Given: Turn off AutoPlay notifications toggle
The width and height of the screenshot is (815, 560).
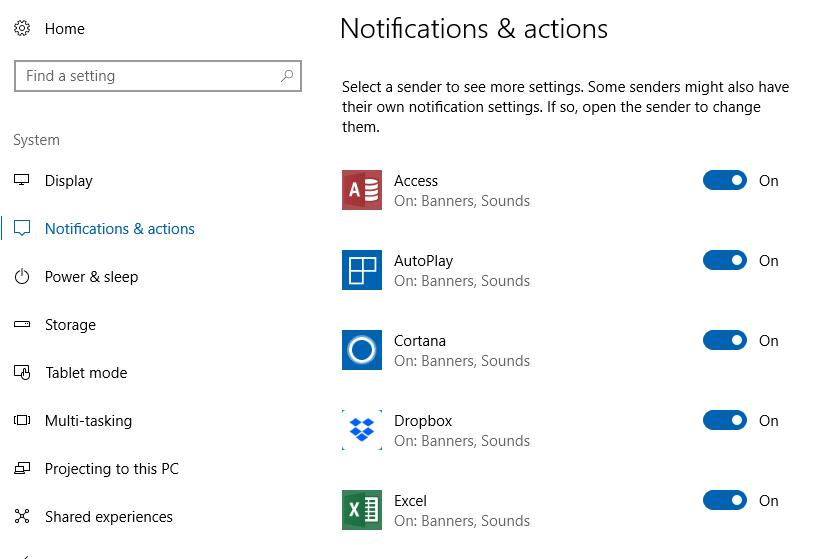Looking at the screenshot, I should [725, 261].
